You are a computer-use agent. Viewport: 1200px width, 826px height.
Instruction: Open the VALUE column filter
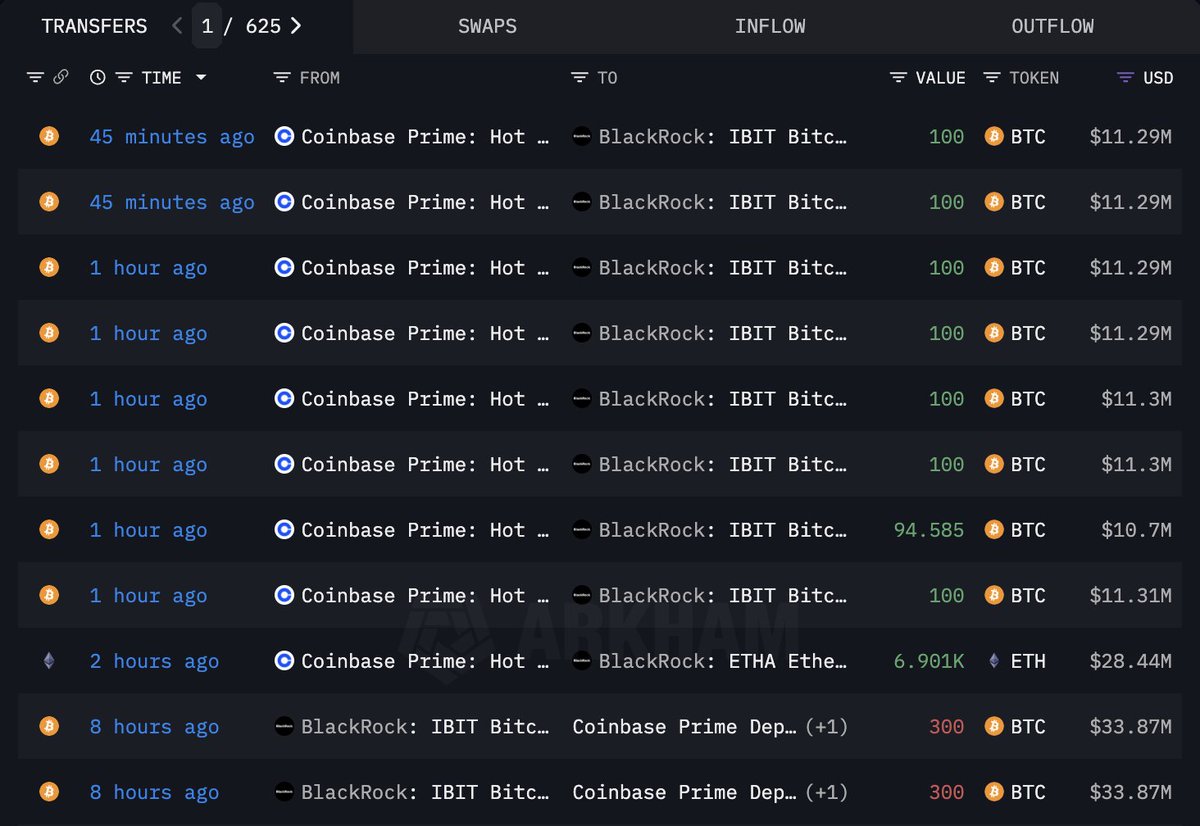[x=898, y=77]
